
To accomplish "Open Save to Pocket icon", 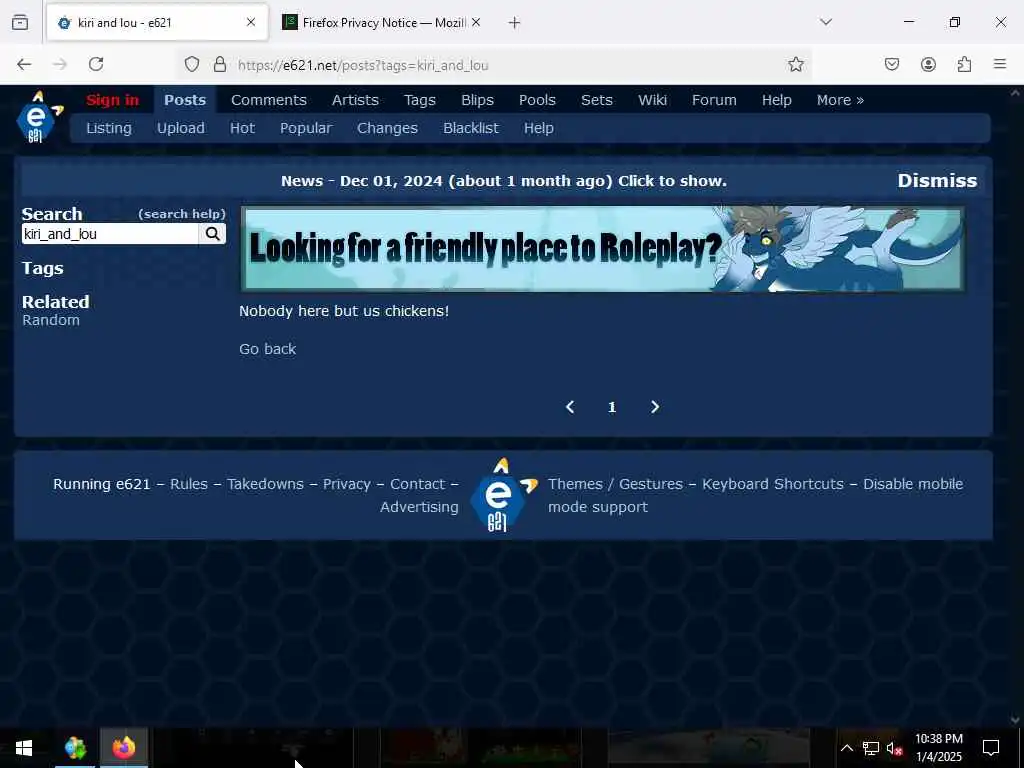I will 892,64.
